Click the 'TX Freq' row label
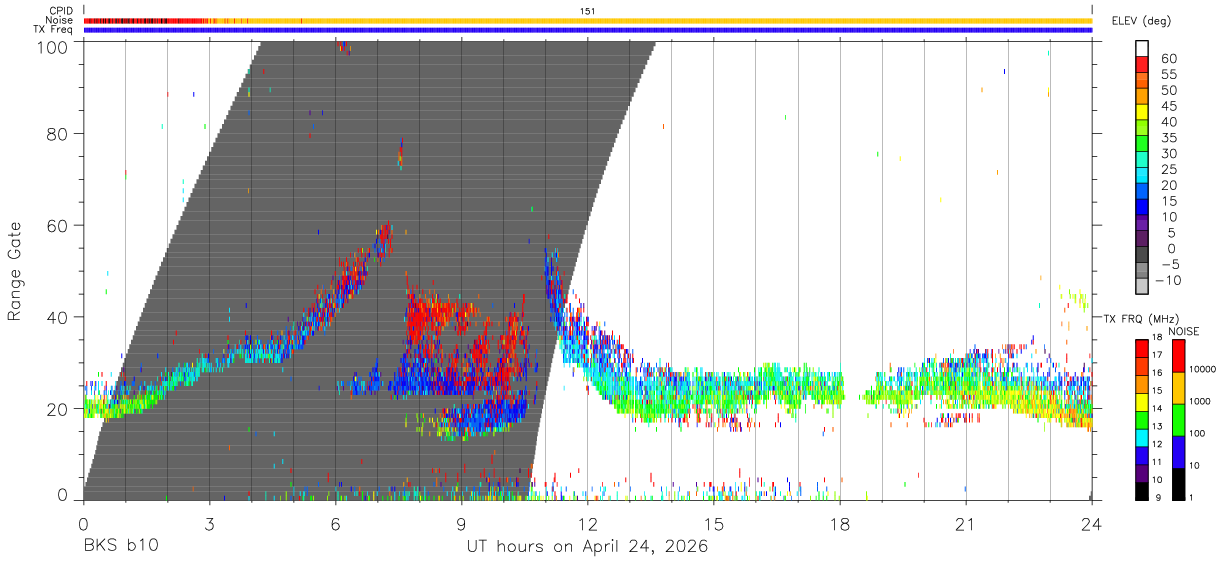Image resolution: width=1228 pixels, height=567 pixels. point(54,29)
